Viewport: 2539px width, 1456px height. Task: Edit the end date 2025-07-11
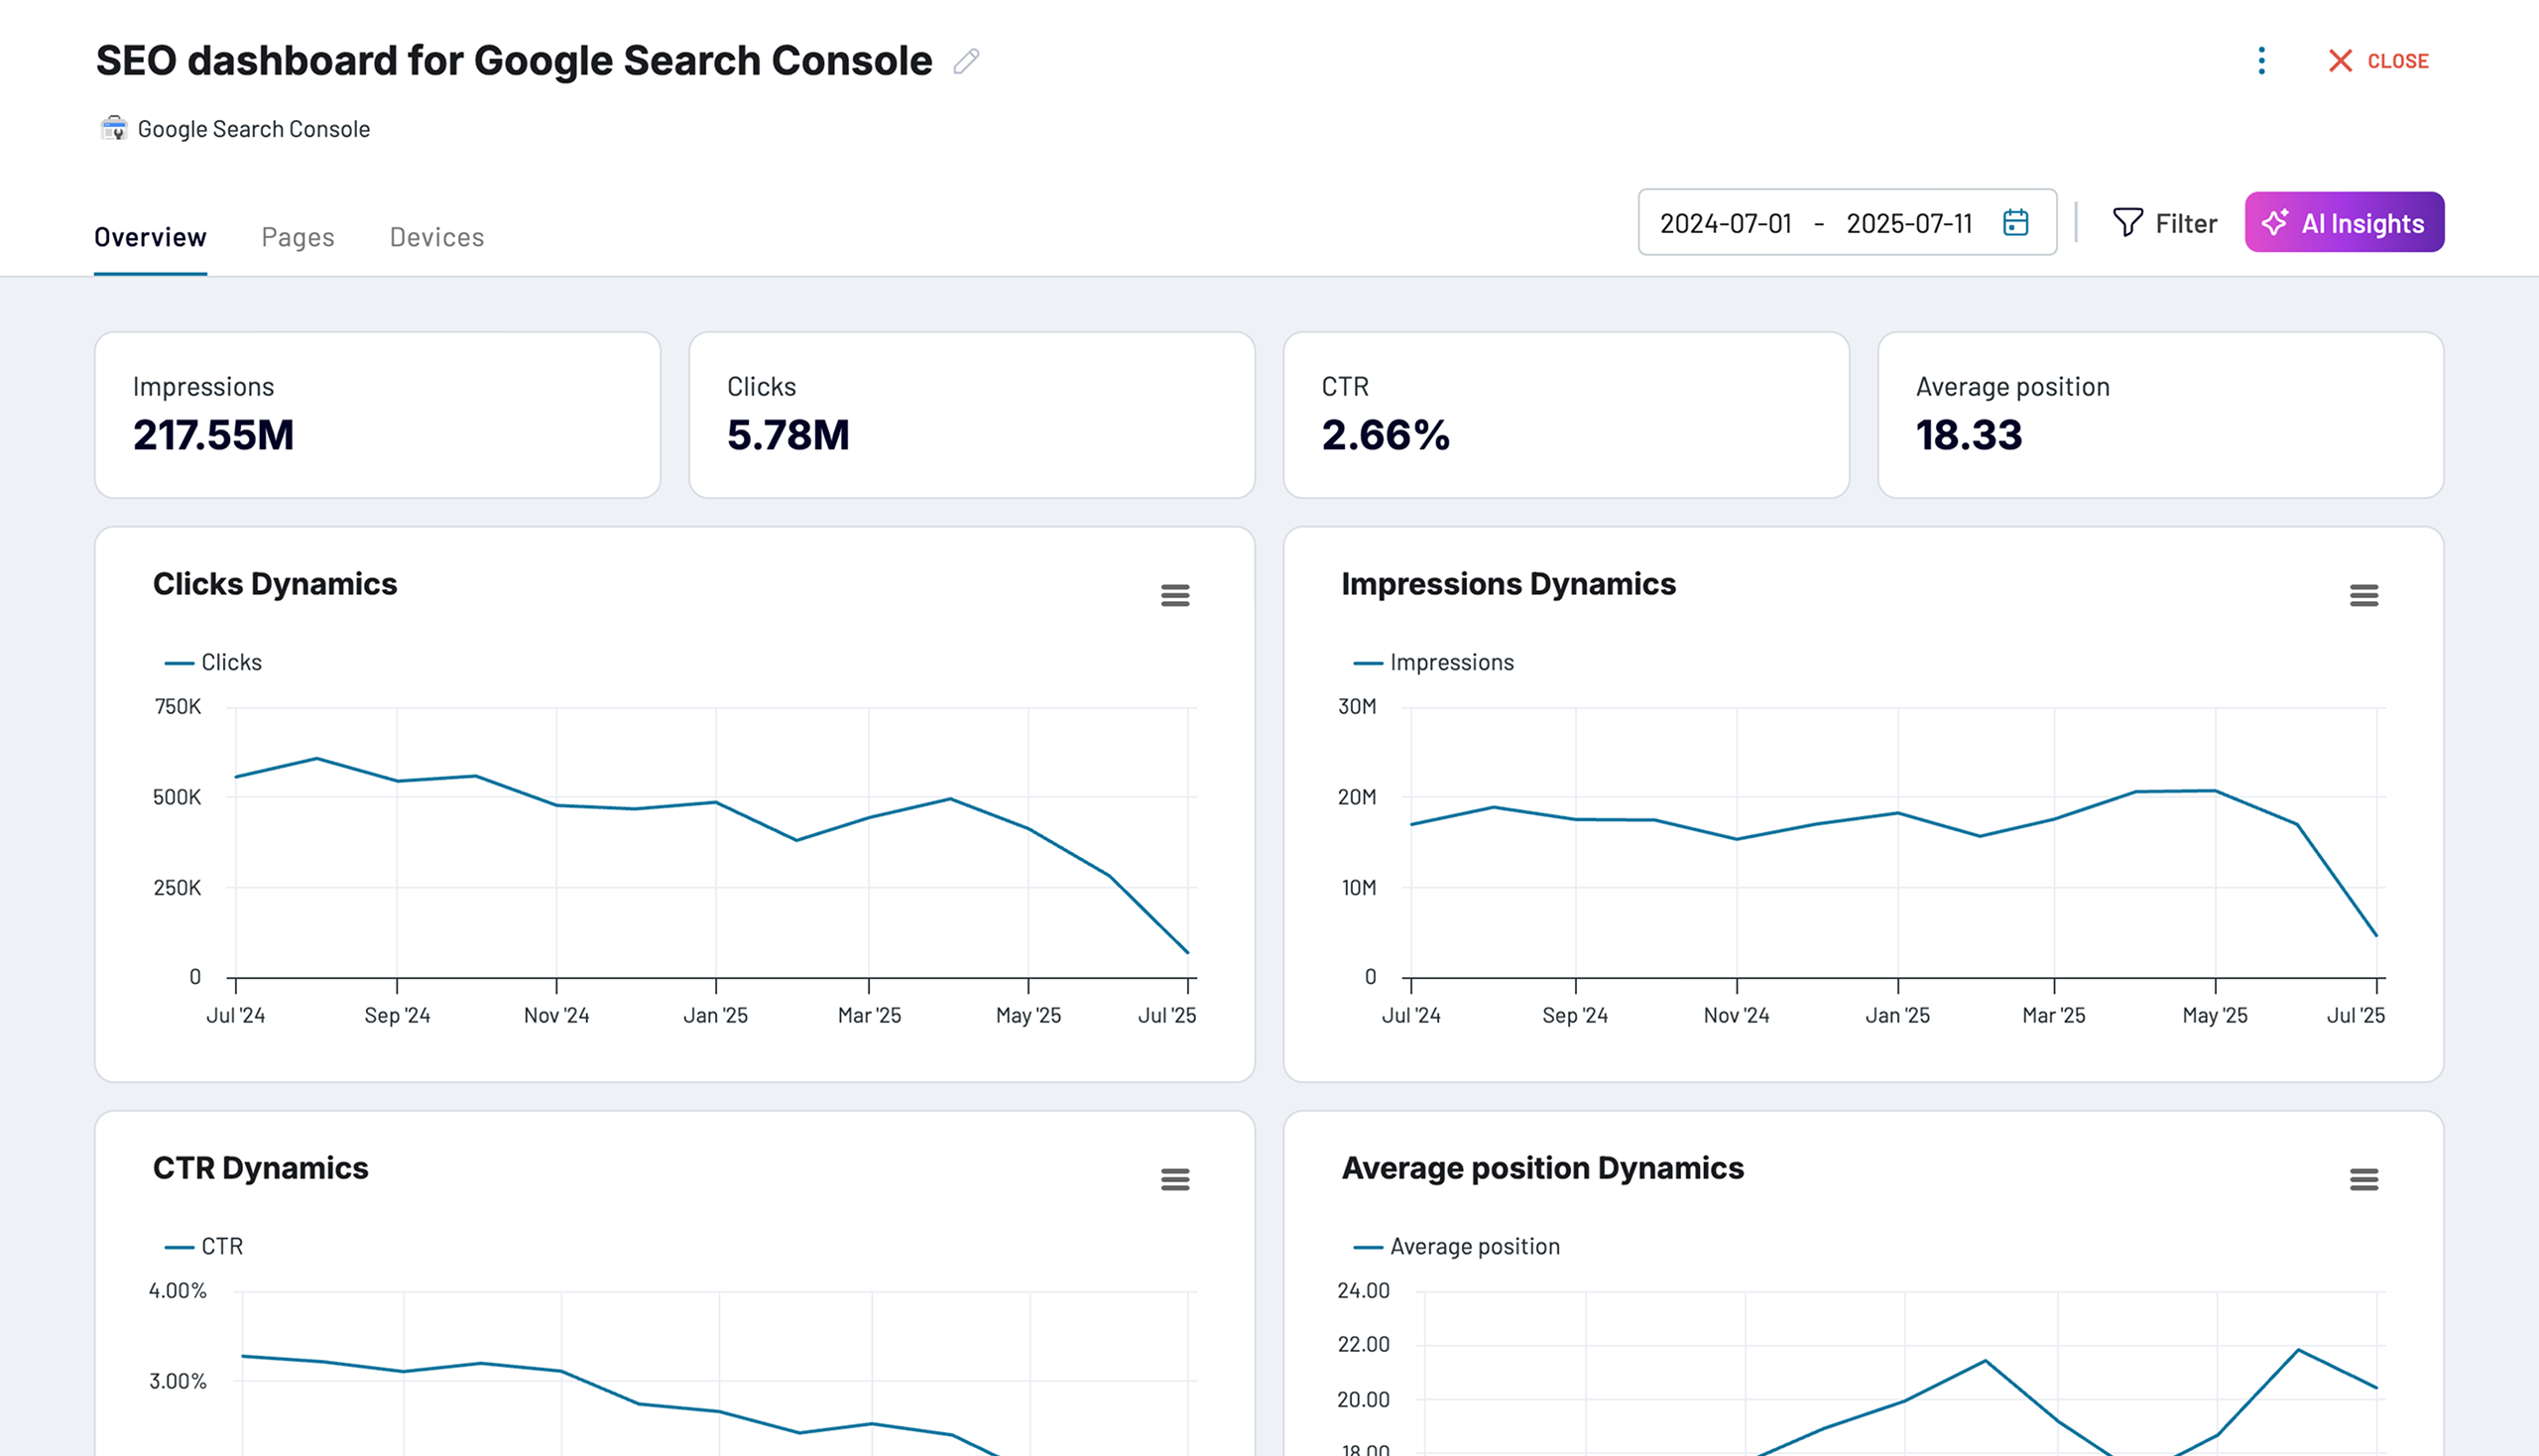point(1909,223)
